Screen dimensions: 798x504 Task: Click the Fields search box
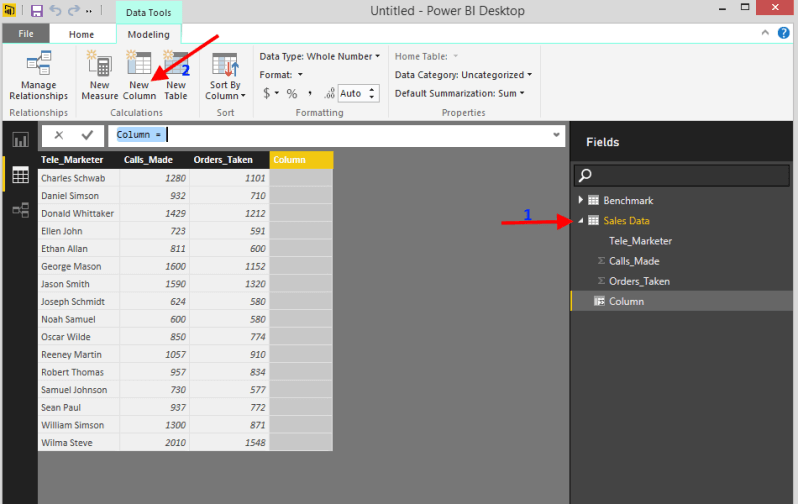pos(682,175)
